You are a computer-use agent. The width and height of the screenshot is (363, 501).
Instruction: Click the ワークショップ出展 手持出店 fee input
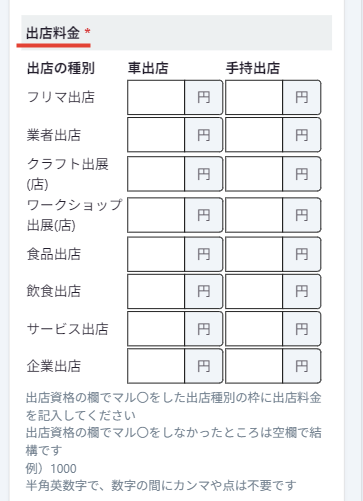(254, 215)
